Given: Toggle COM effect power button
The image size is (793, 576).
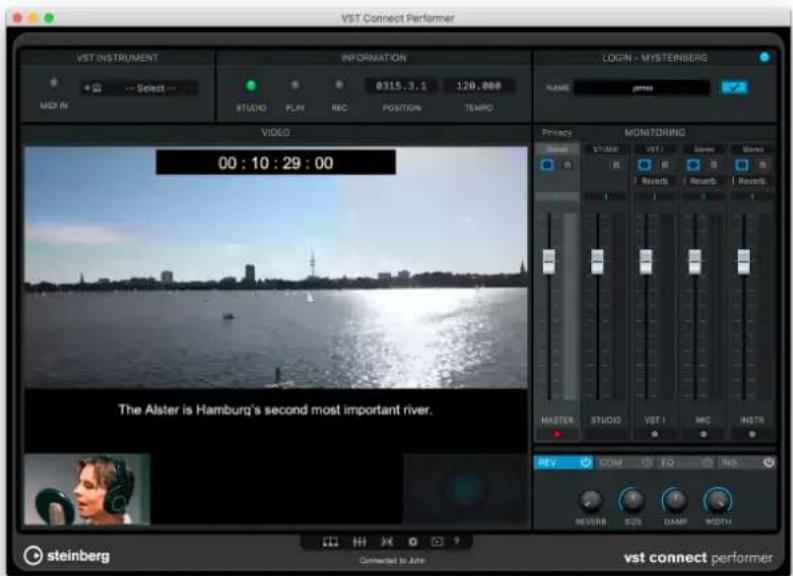Looking at the screenshot, I should (x=646, y=462).
